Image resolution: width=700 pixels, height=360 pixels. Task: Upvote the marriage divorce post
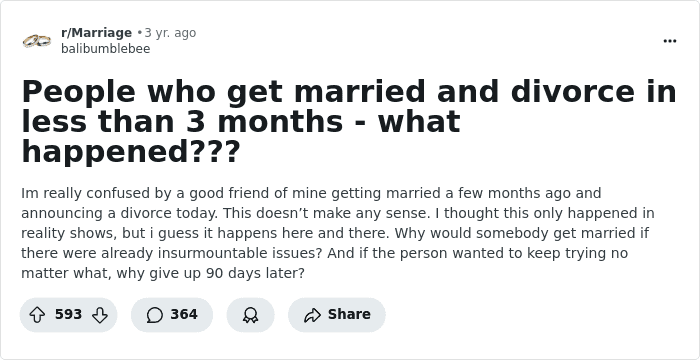click(37, 315)
